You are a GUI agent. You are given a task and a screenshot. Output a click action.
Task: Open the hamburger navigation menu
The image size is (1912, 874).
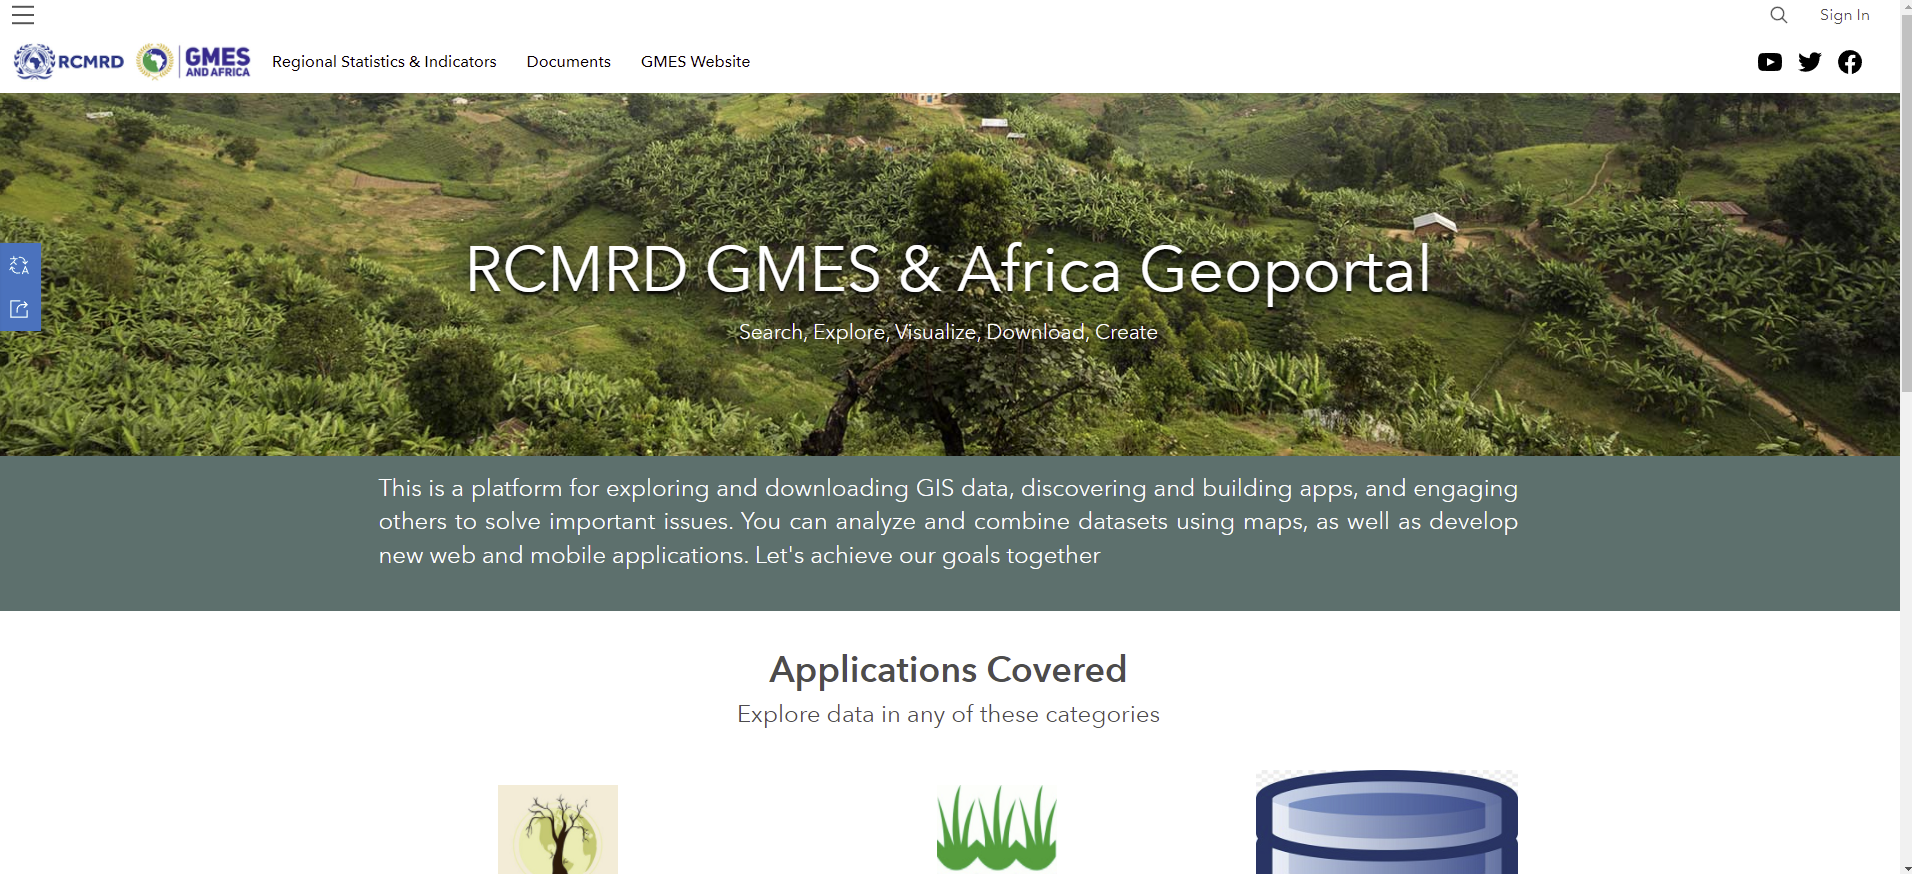click(23, 15)
